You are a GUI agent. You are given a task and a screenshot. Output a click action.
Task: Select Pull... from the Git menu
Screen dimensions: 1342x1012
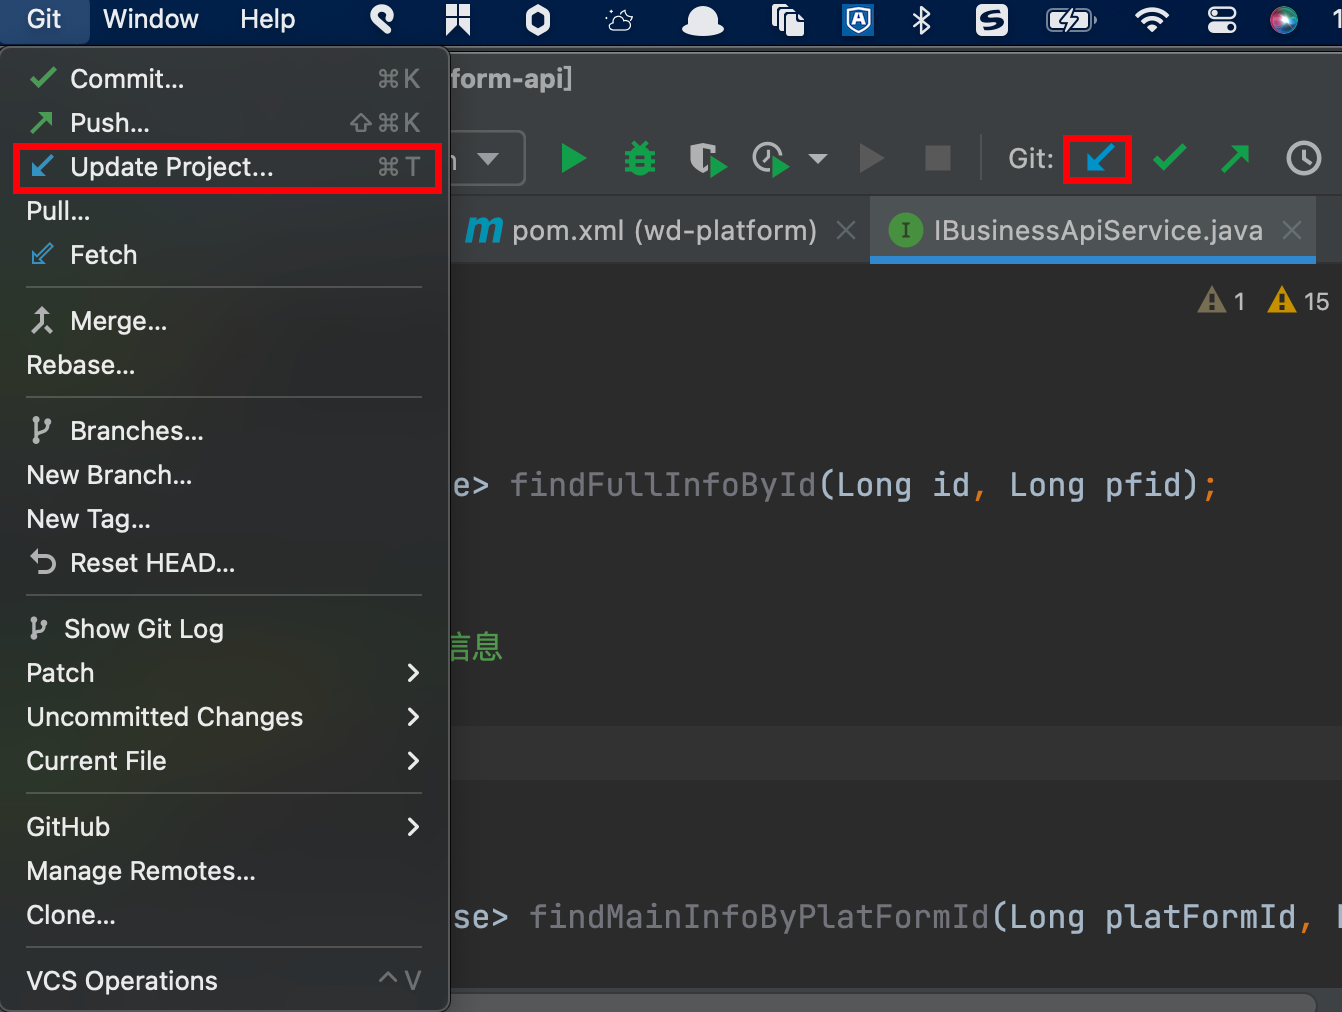point(225,211)
